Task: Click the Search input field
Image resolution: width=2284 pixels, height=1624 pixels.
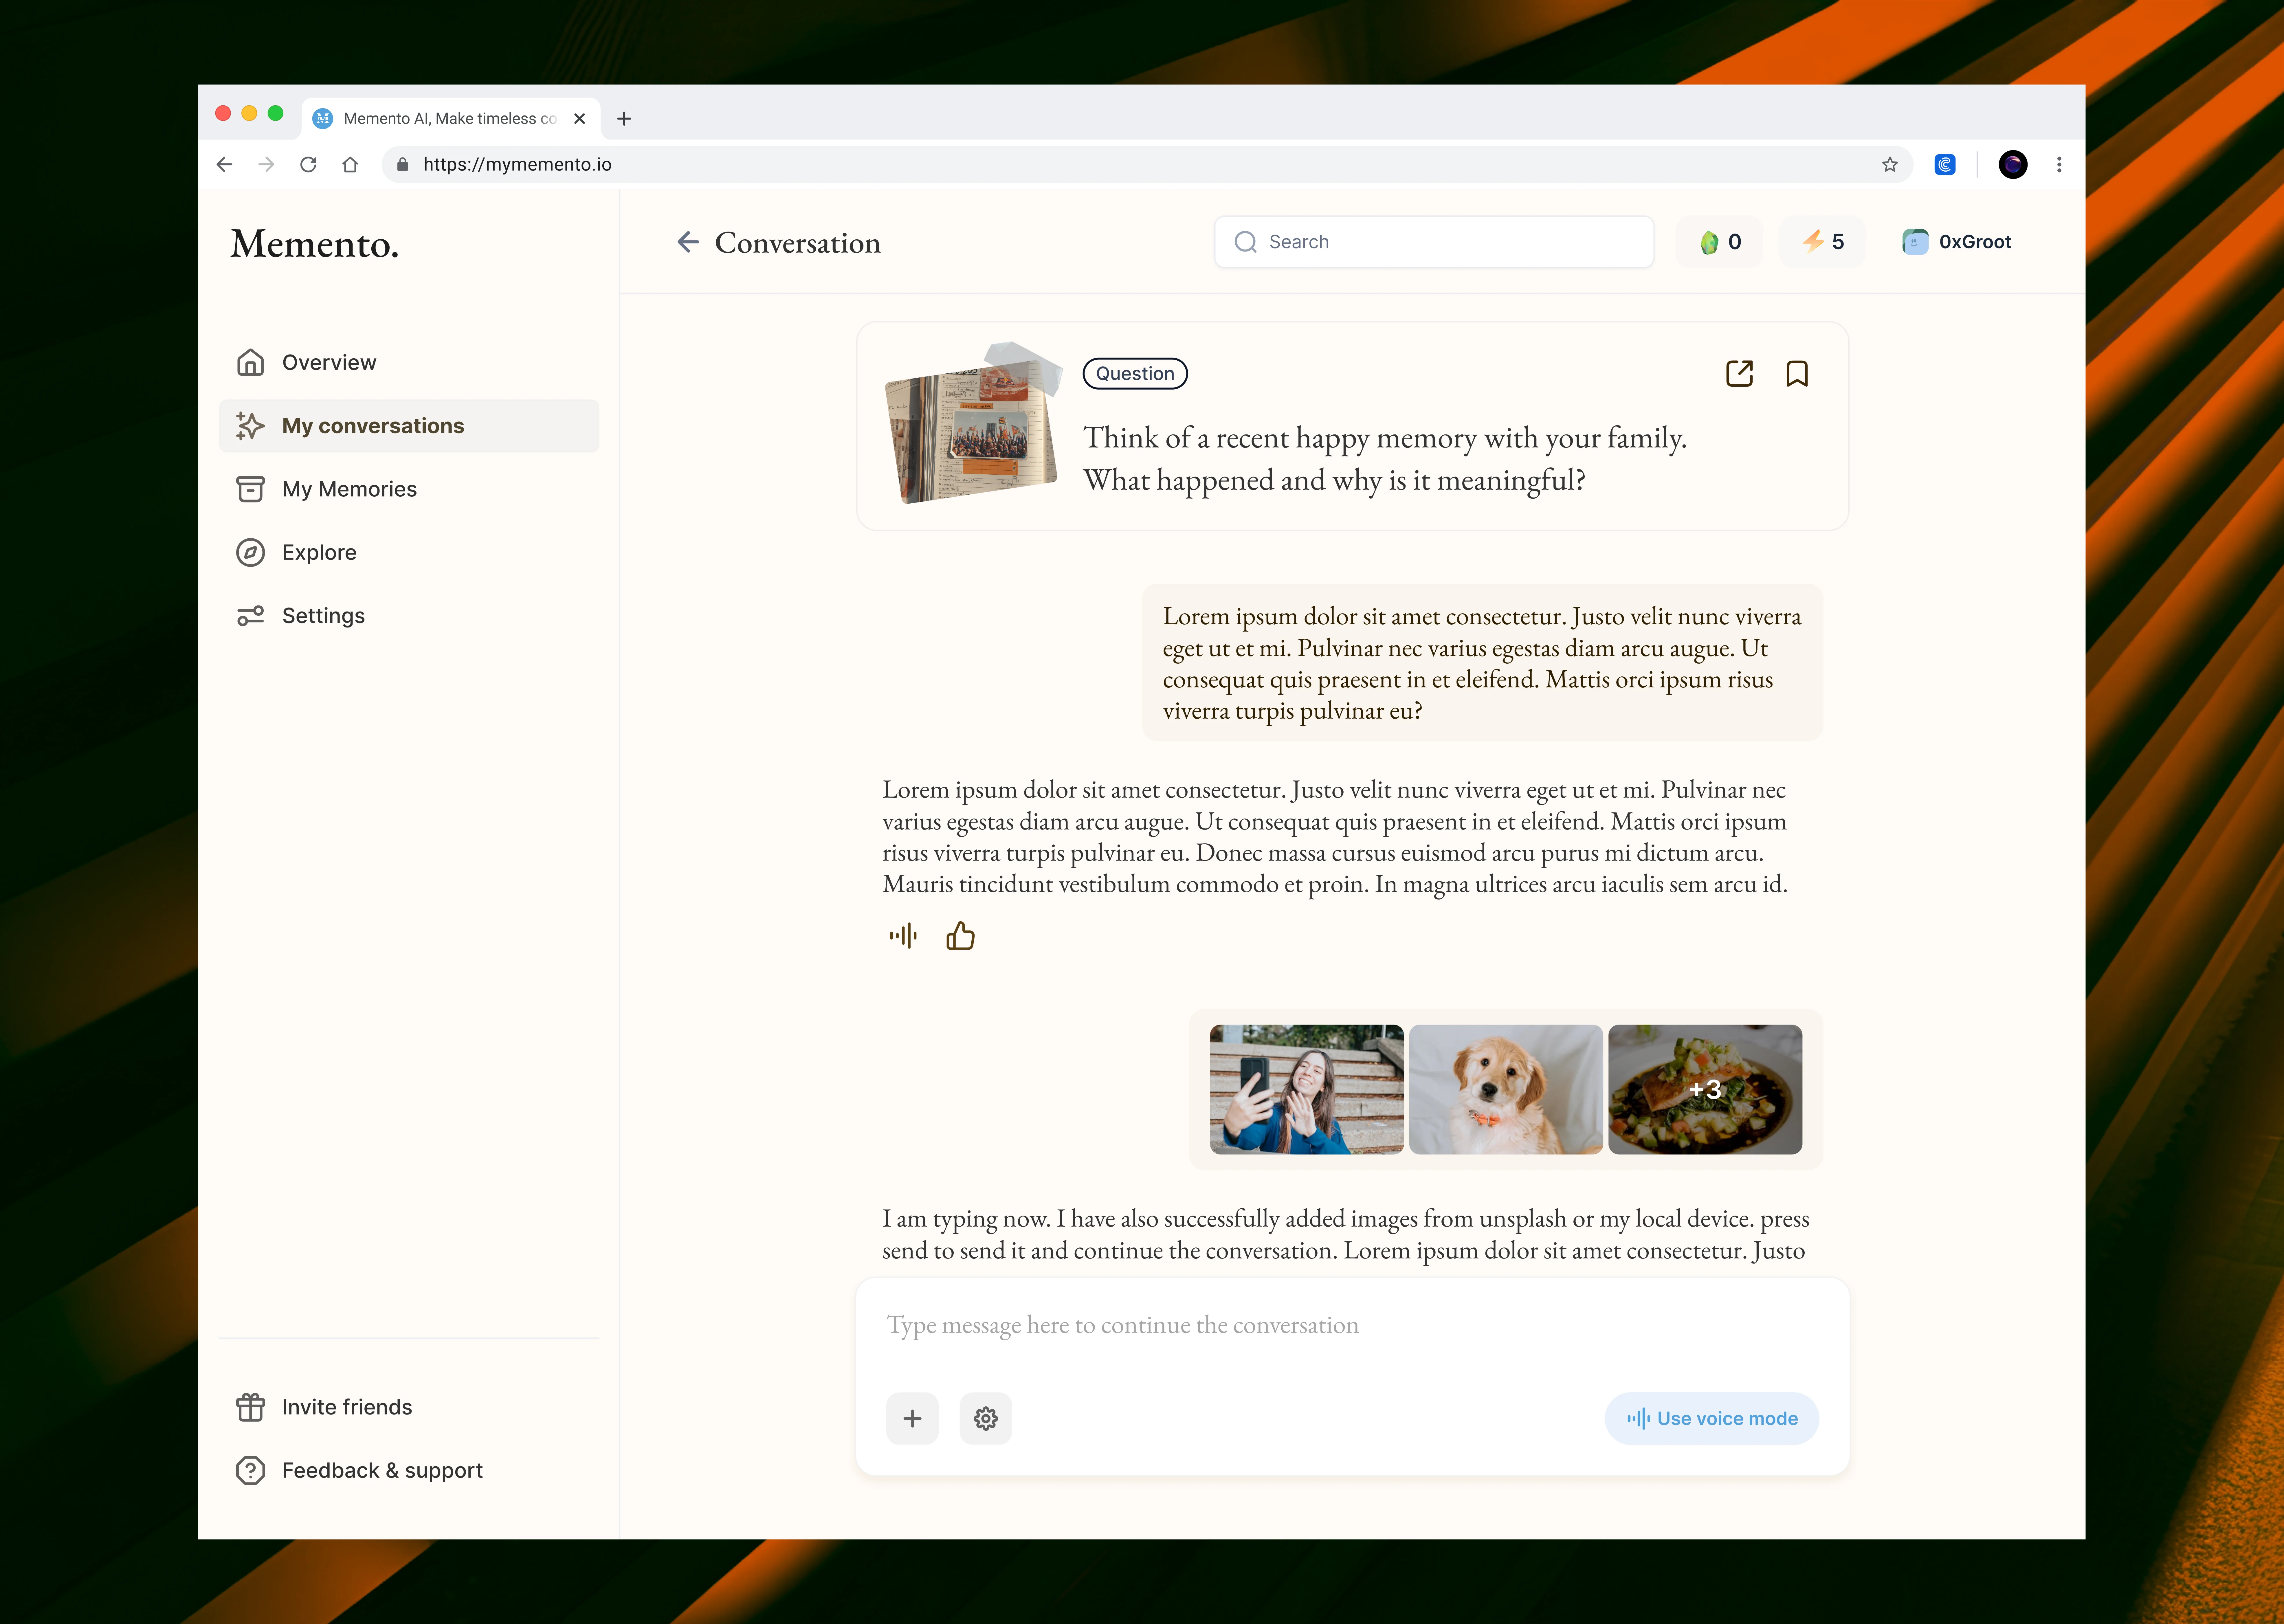Action: pos(1433,242)
